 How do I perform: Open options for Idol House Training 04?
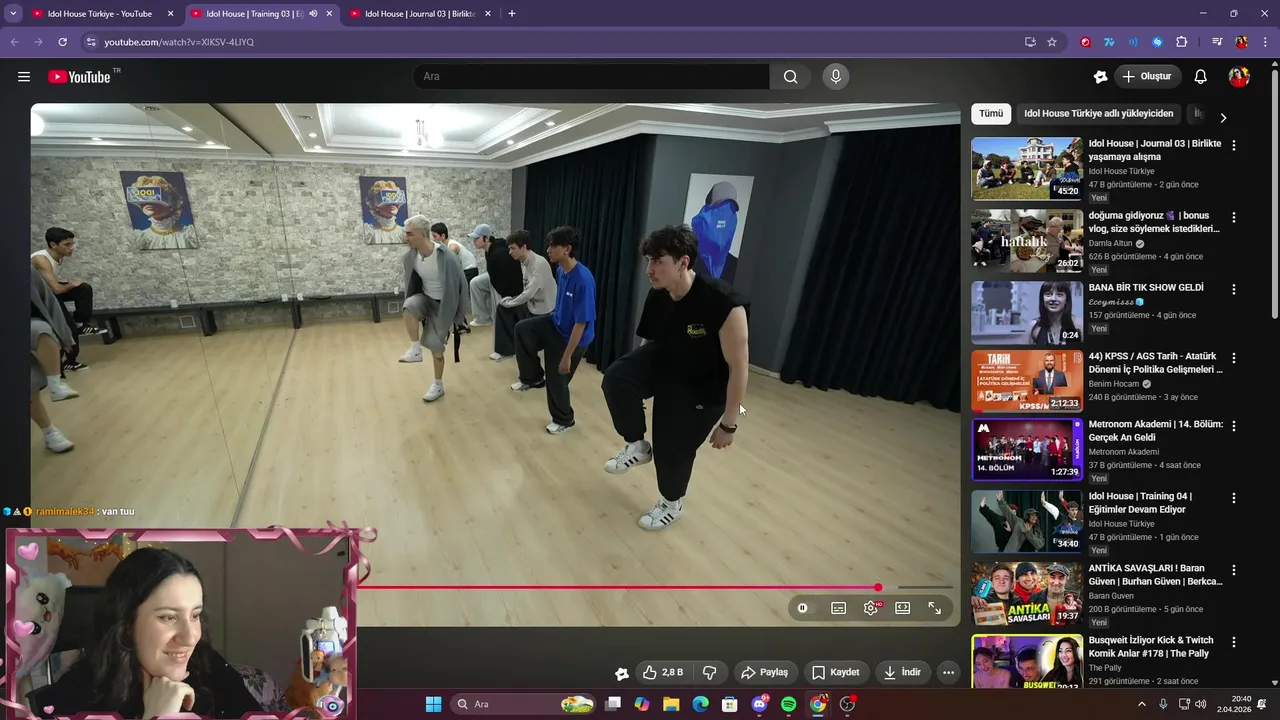pos(1234,498)
